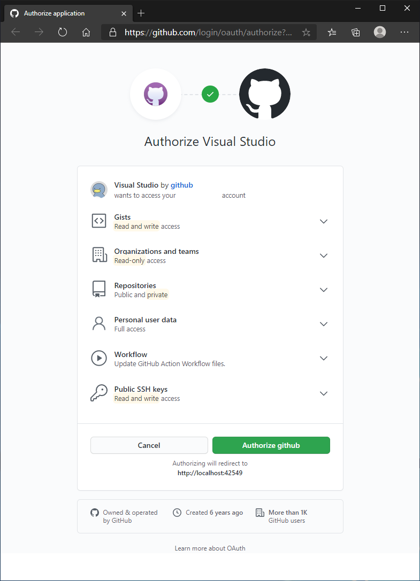Image resolution: width=420 pixels, height=581 pixels.
Task: Click the Personal user data person icon
Action: [99, 323]
